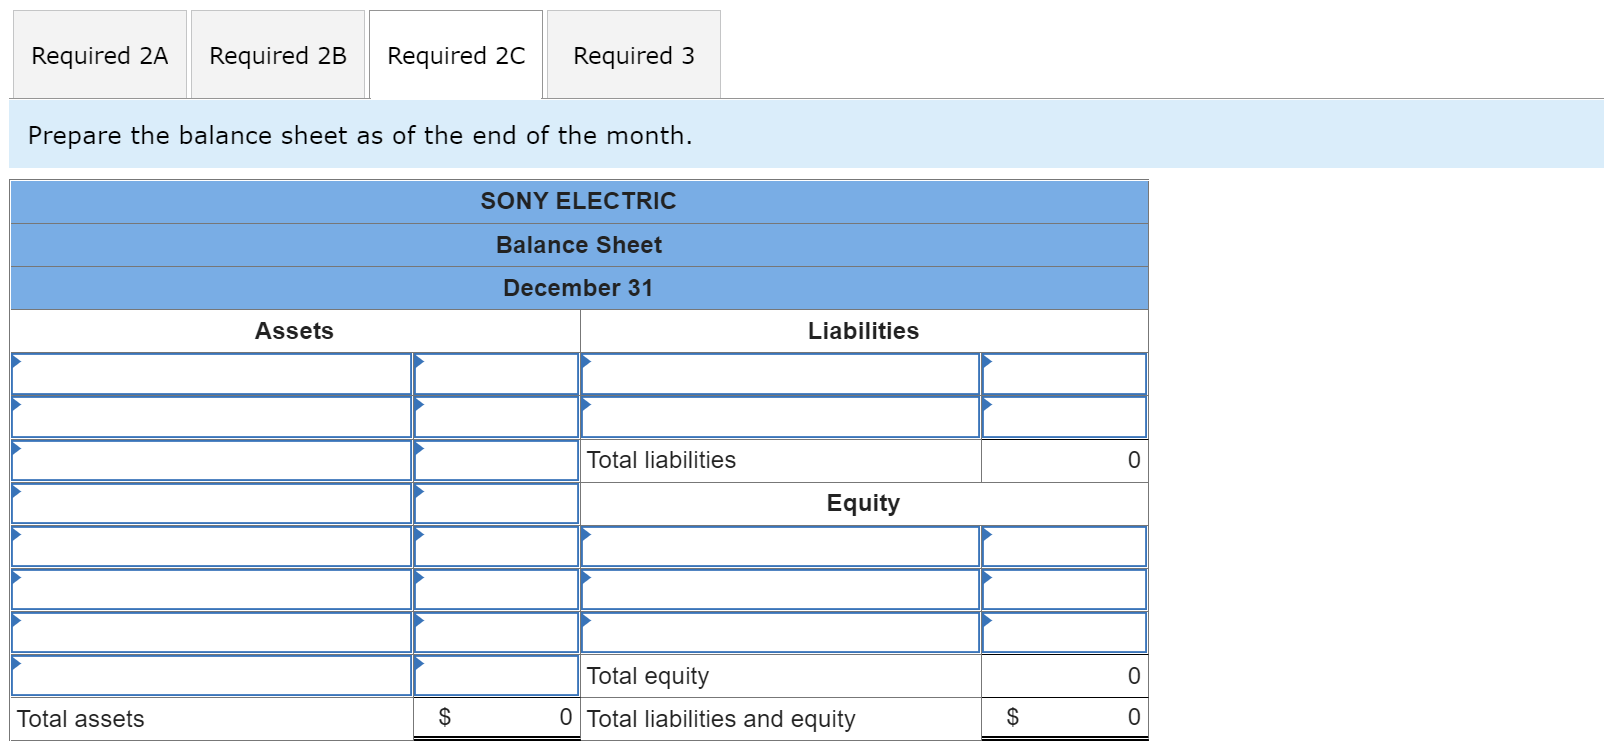Open the account selector in the fourth Assets row
Image resolution: width=1615 pixels, height=751 pixels.
17,492
